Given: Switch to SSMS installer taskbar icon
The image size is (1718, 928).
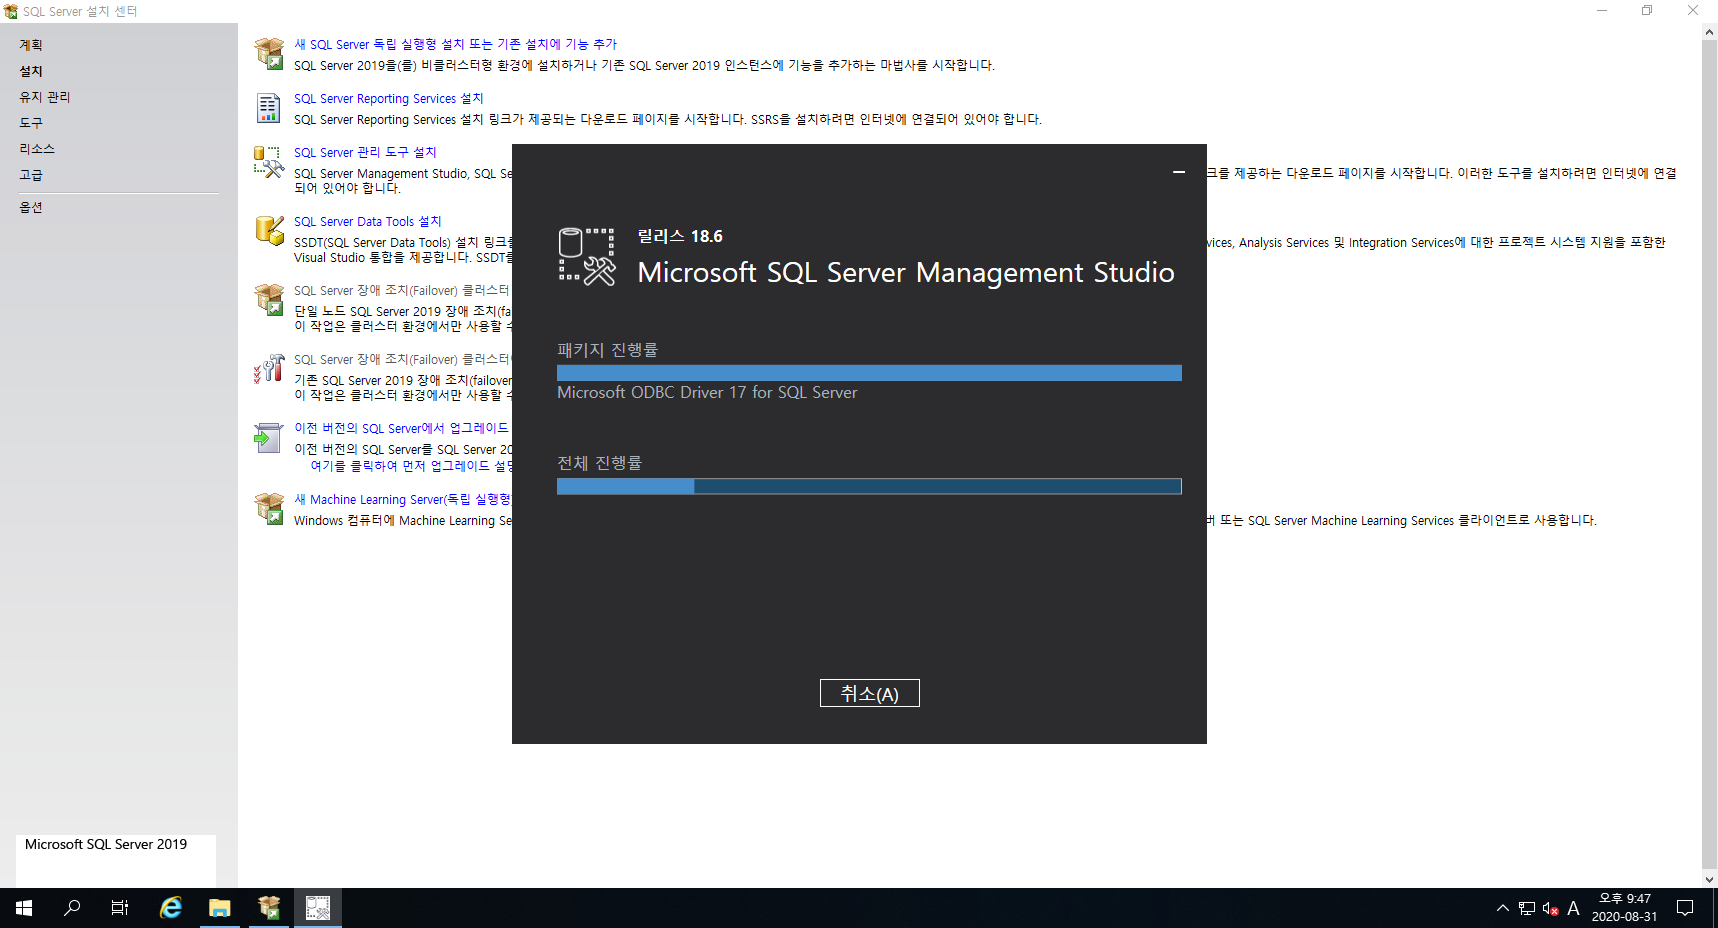Looking at the screenshot, I should point(318,908).
